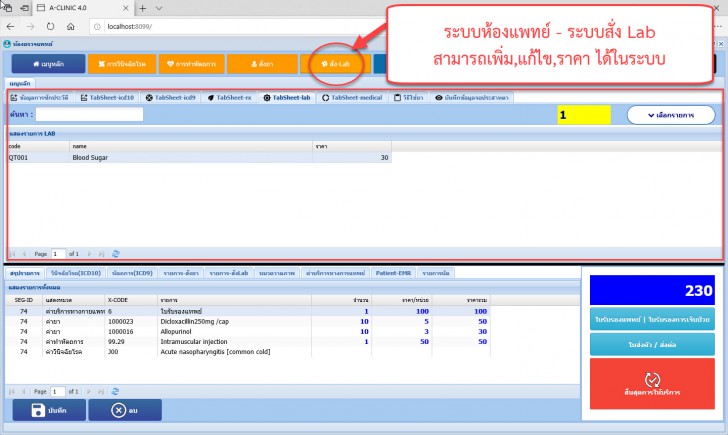Go to first page in summary table pager
The image size is (728, 435).
coord(12,392)
